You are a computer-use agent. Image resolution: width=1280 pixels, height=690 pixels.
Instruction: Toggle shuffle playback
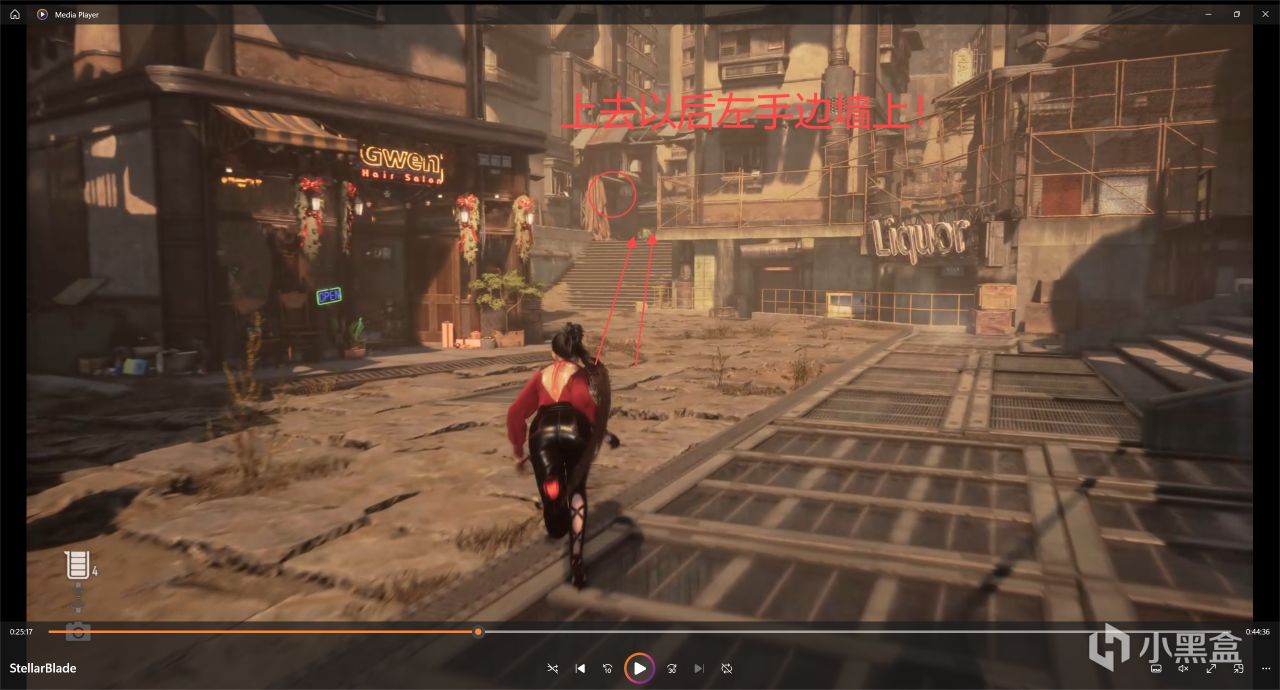tap(553, 668)
